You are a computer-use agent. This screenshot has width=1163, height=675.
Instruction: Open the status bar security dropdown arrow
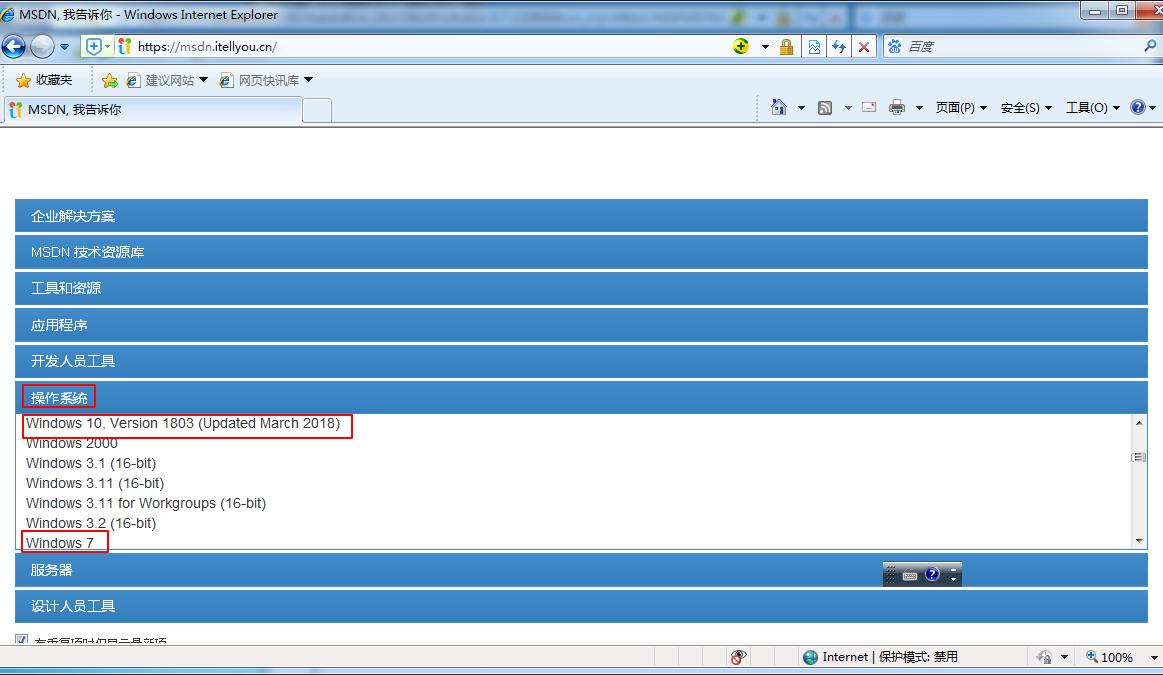click(x=1064, y=657)
